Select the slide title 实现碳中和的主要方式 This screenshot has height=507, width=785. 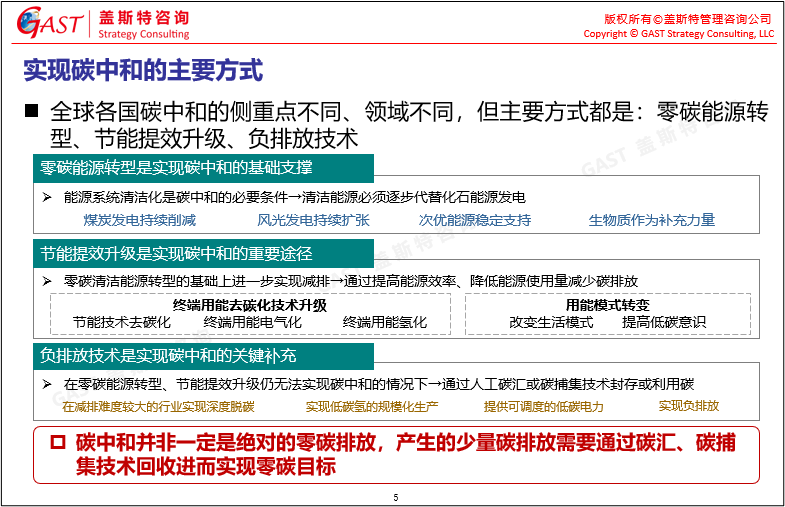click(143, 71)
